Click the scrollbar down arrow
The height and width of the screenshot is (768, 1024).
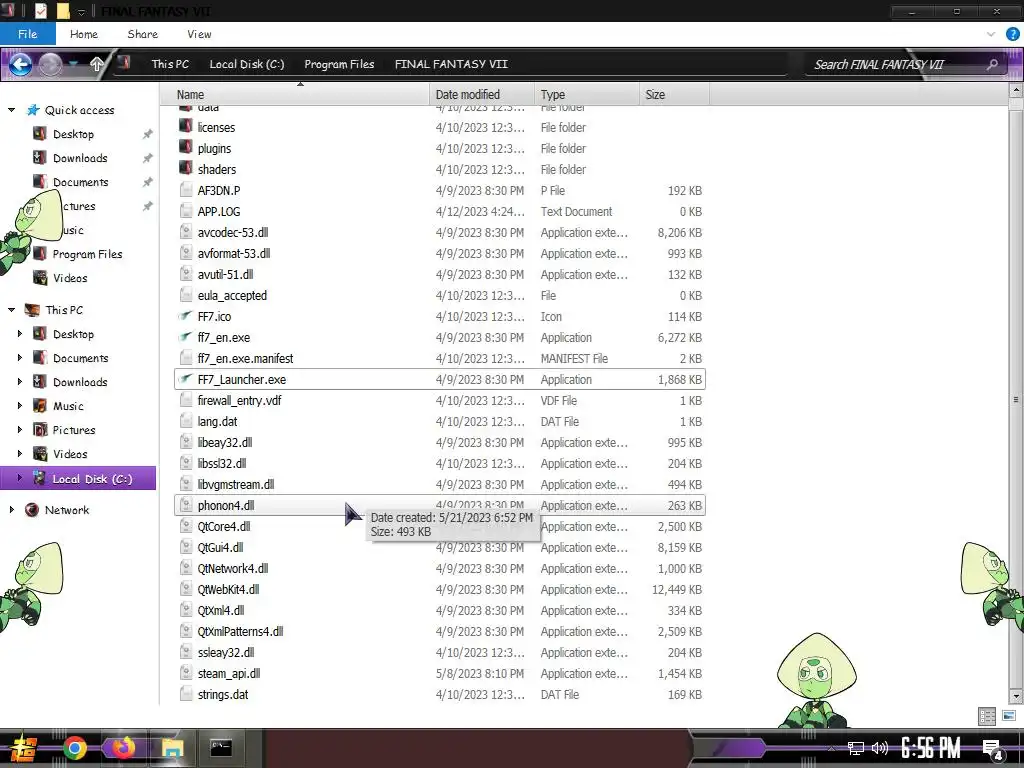pos(1016,696)
